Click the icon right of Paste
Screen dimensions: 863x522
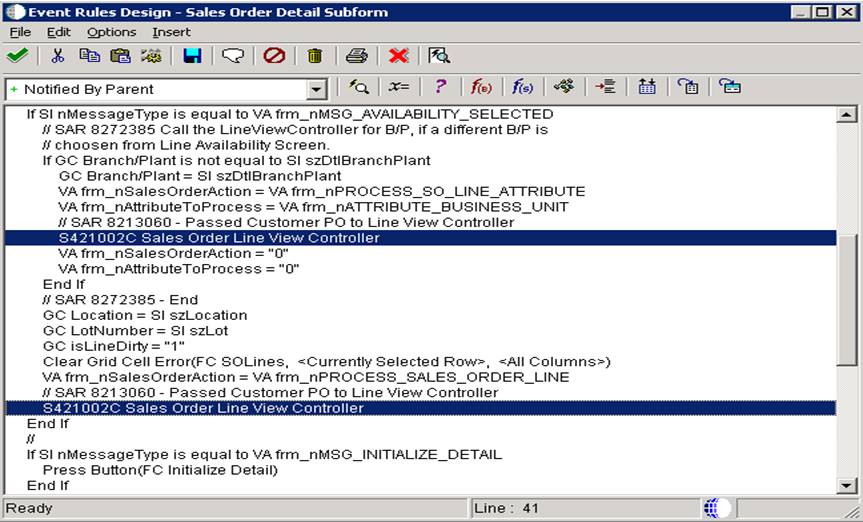[x=151, y=56]
